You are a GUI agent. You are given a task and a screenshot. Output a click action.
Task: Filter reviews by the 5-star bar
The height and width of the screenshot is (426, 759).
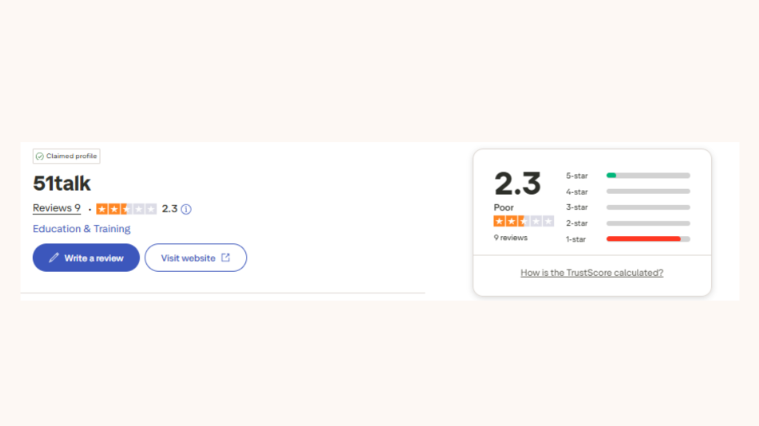648,175
